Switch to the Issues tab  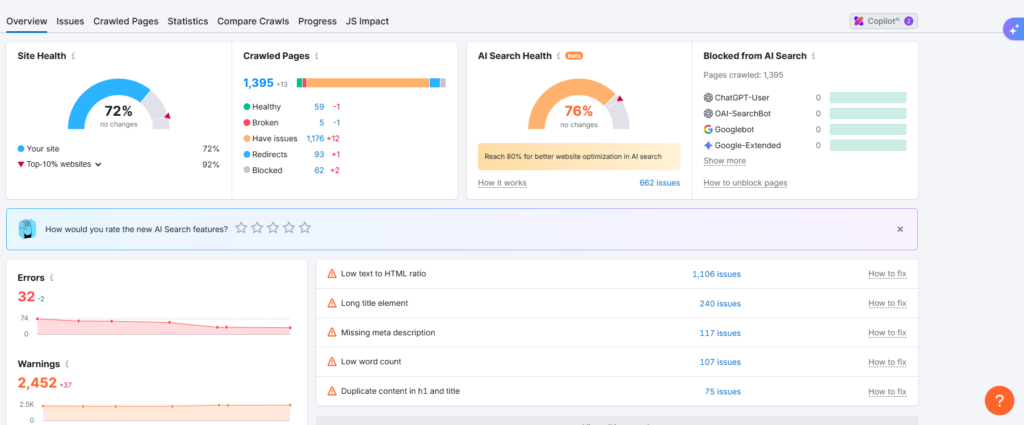coord(70,21)
